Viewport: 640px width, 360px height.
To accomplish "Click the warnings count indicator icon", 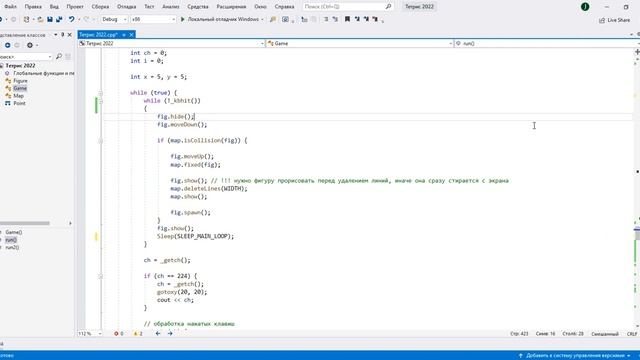I will [x=136, y=333].
